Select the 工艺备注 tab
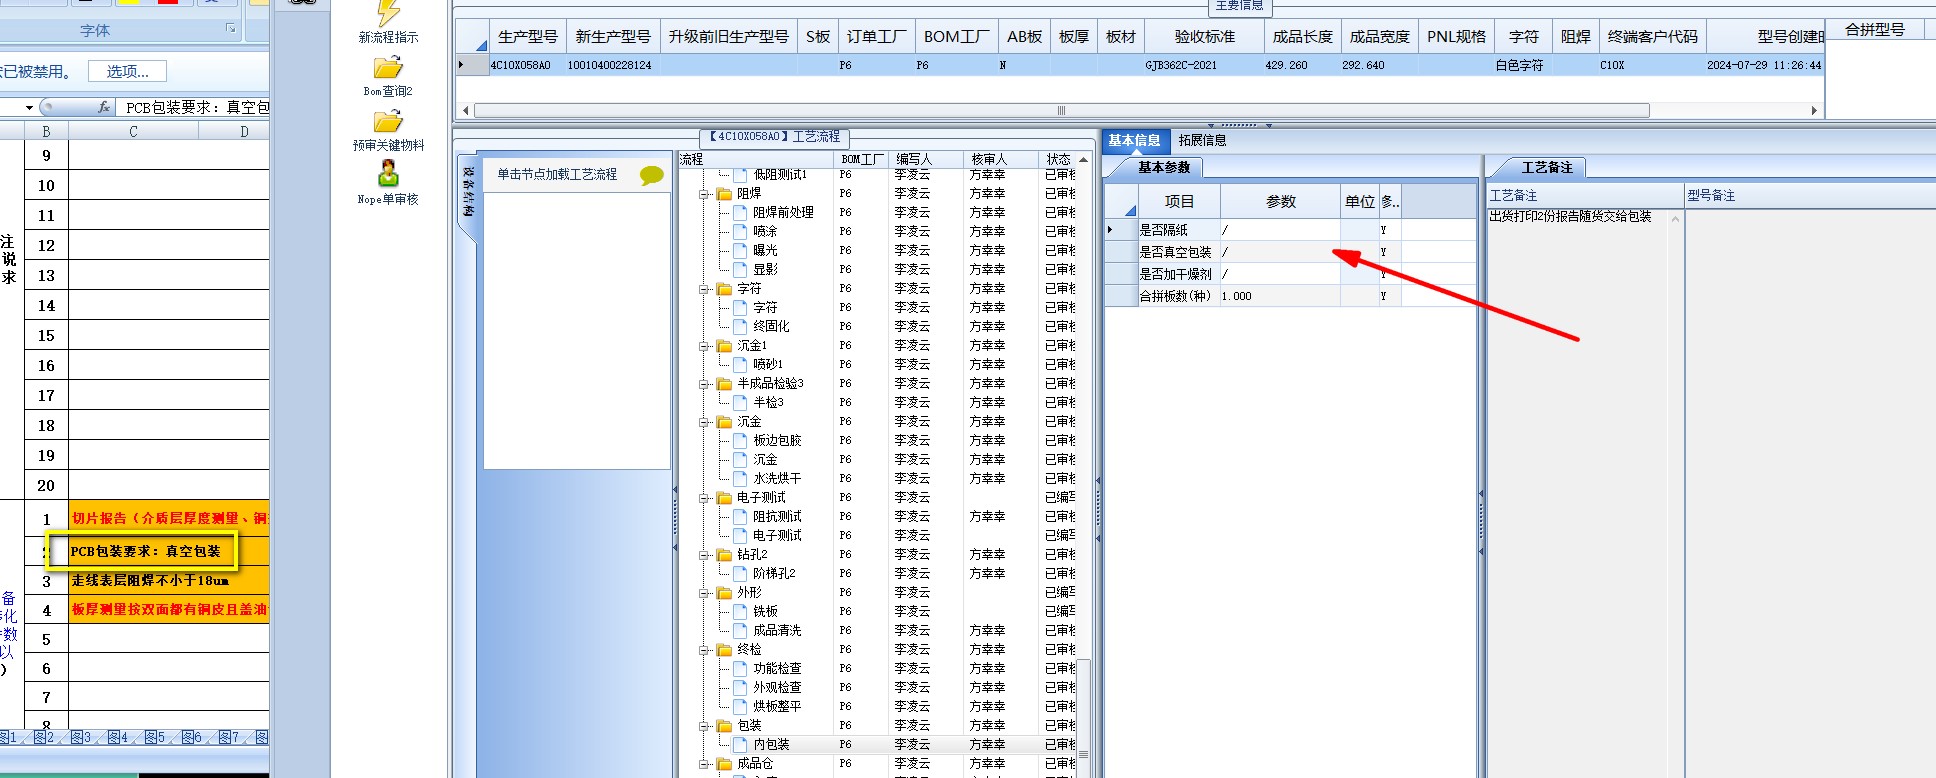Viewport: 1936px width, 778px height. (1547, 167)
